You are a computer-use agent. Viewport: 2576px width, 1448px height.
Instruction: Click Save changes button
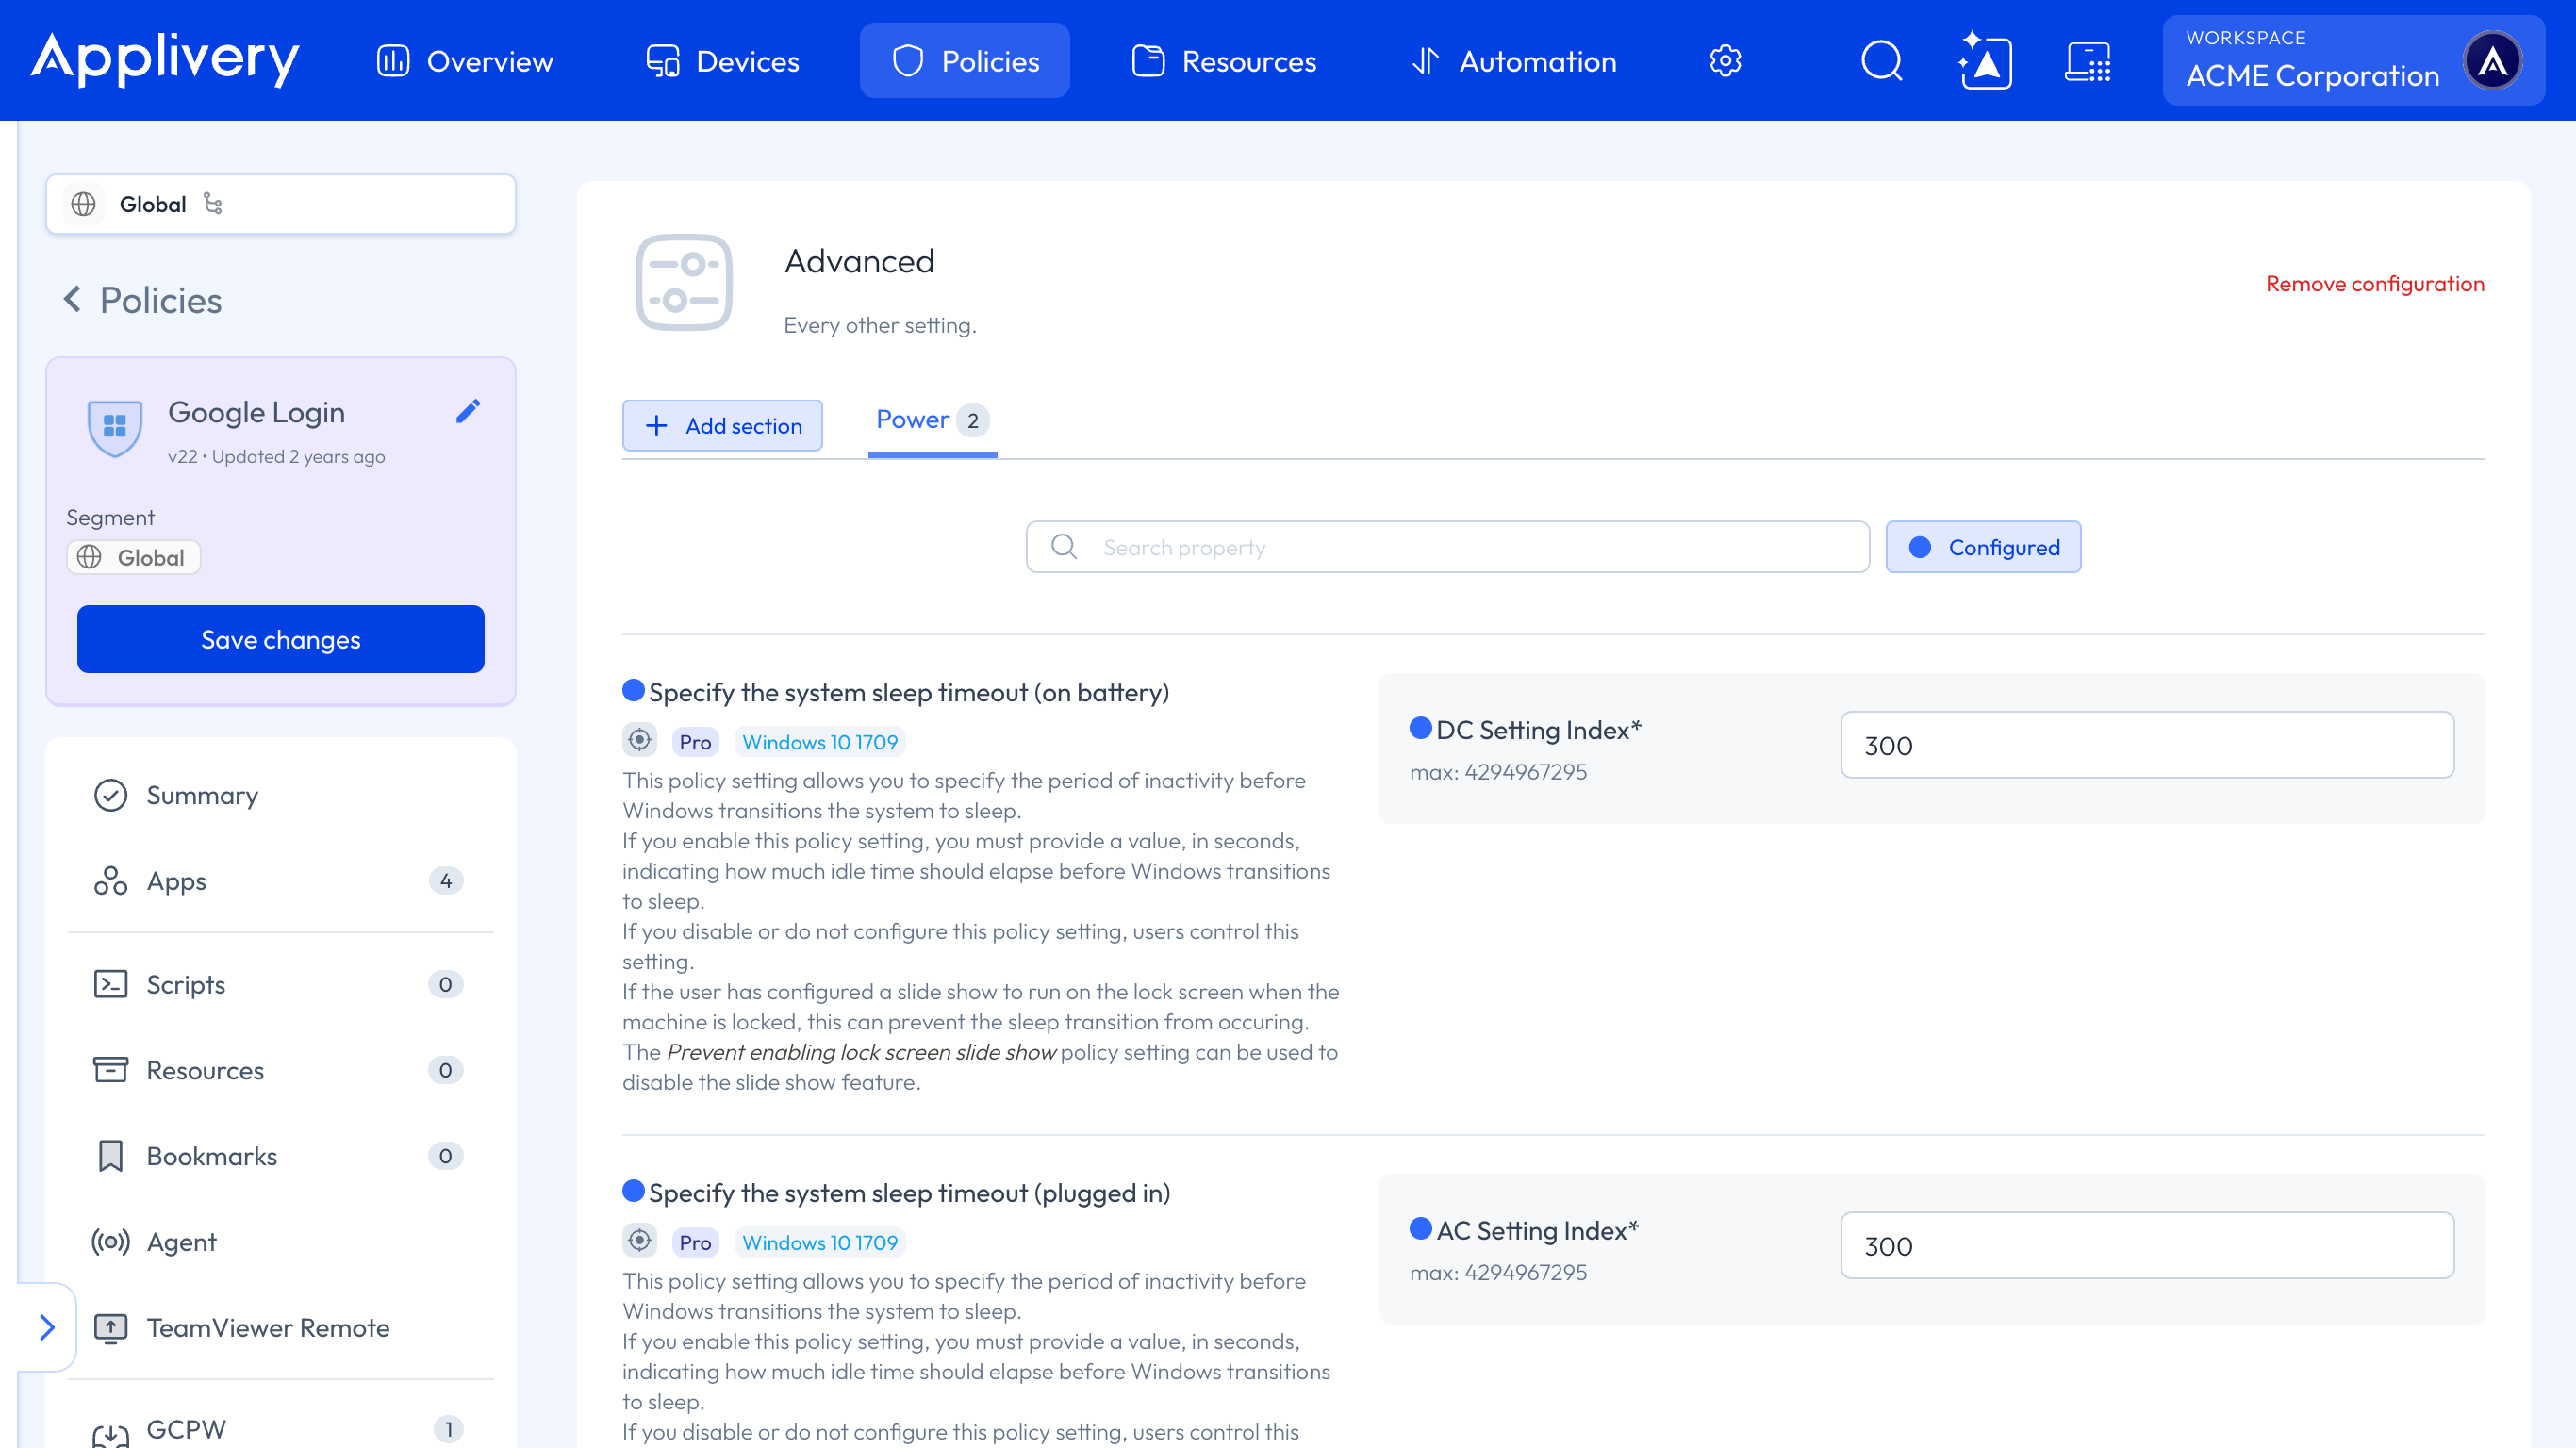281,639
